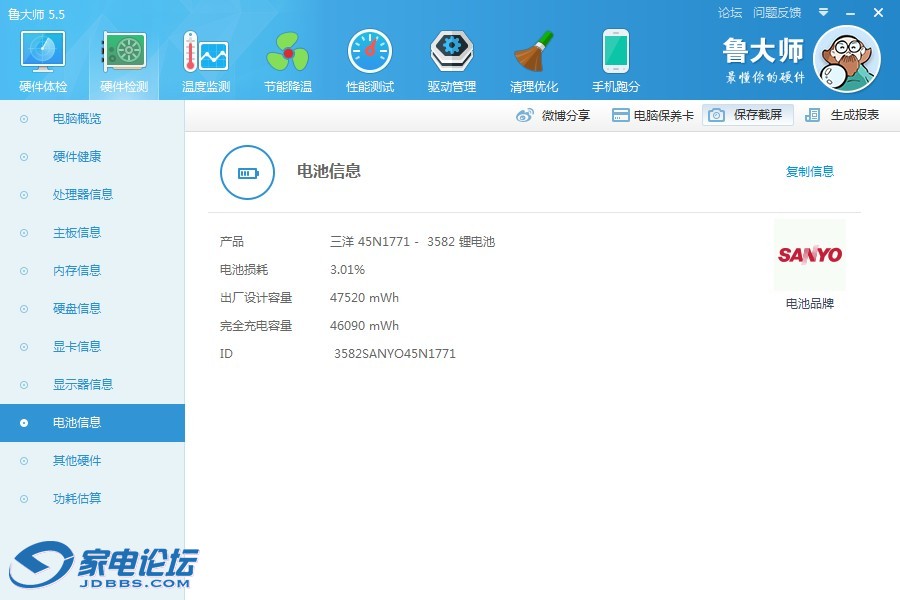
Task: Expand the title bar dropdown menu arrow
Action: point(823,13)
